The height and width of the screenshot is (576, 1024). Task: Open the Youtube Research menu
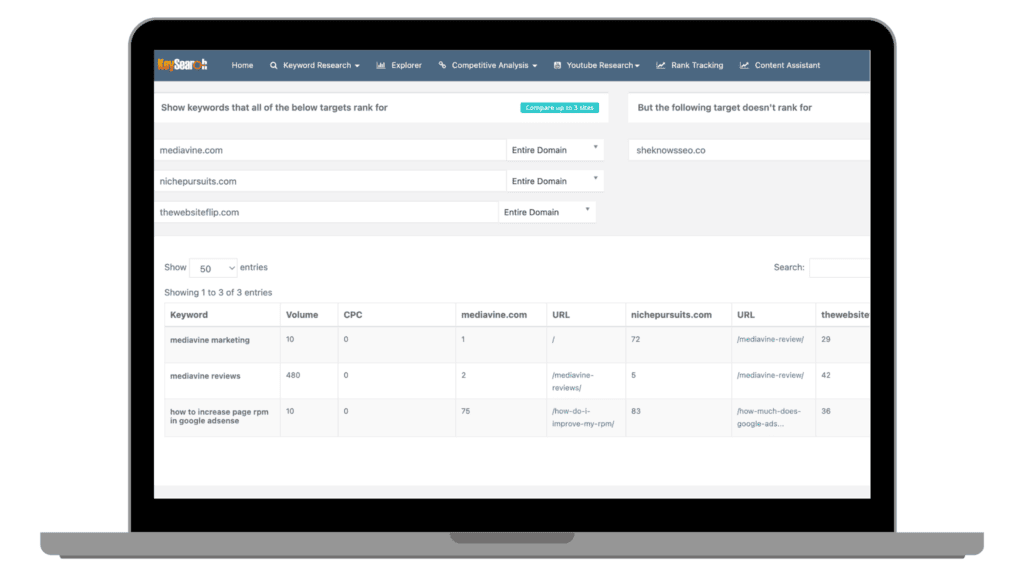coord(603,65)
